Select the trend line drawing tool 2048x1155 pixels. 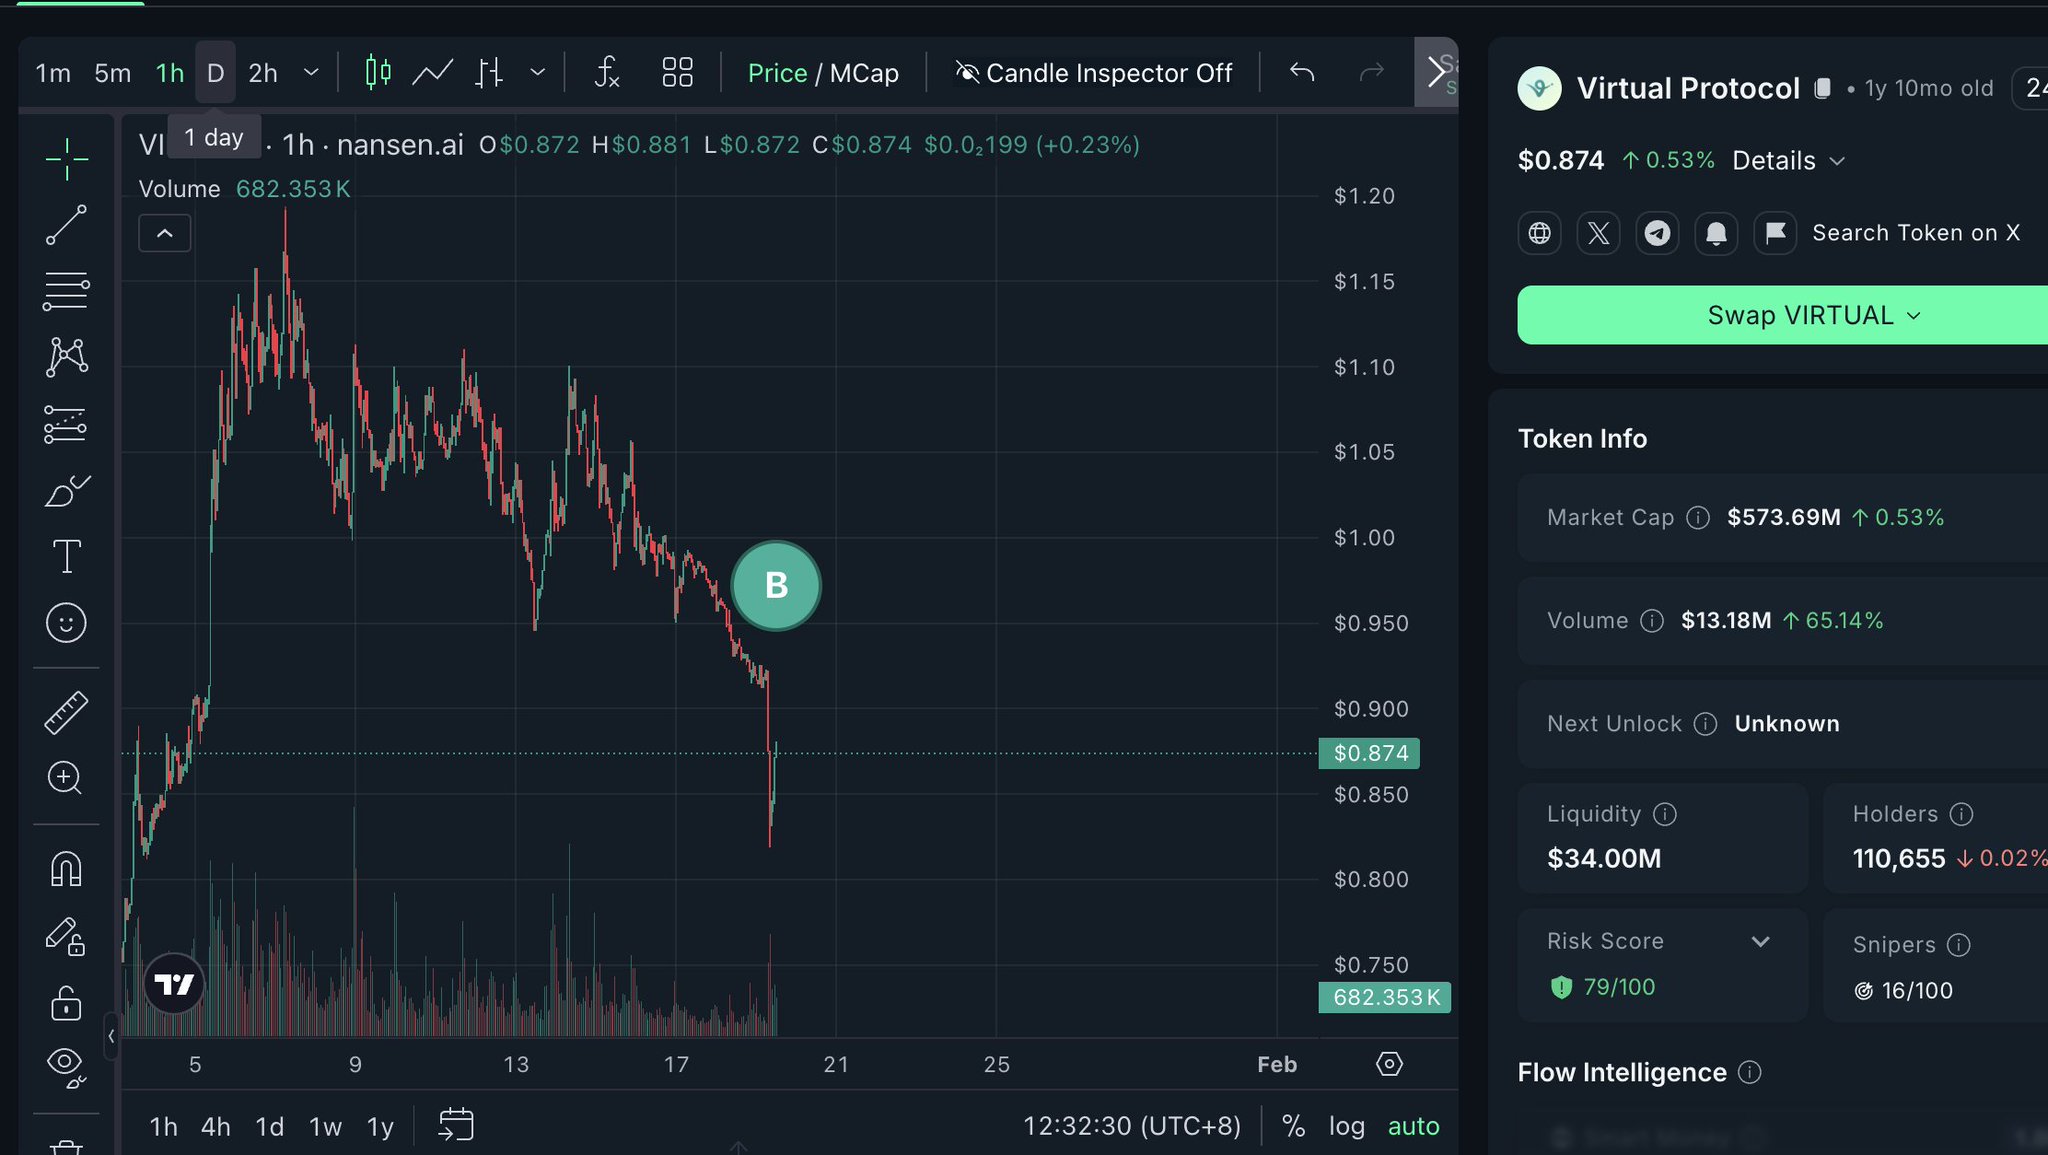(66, 225)
